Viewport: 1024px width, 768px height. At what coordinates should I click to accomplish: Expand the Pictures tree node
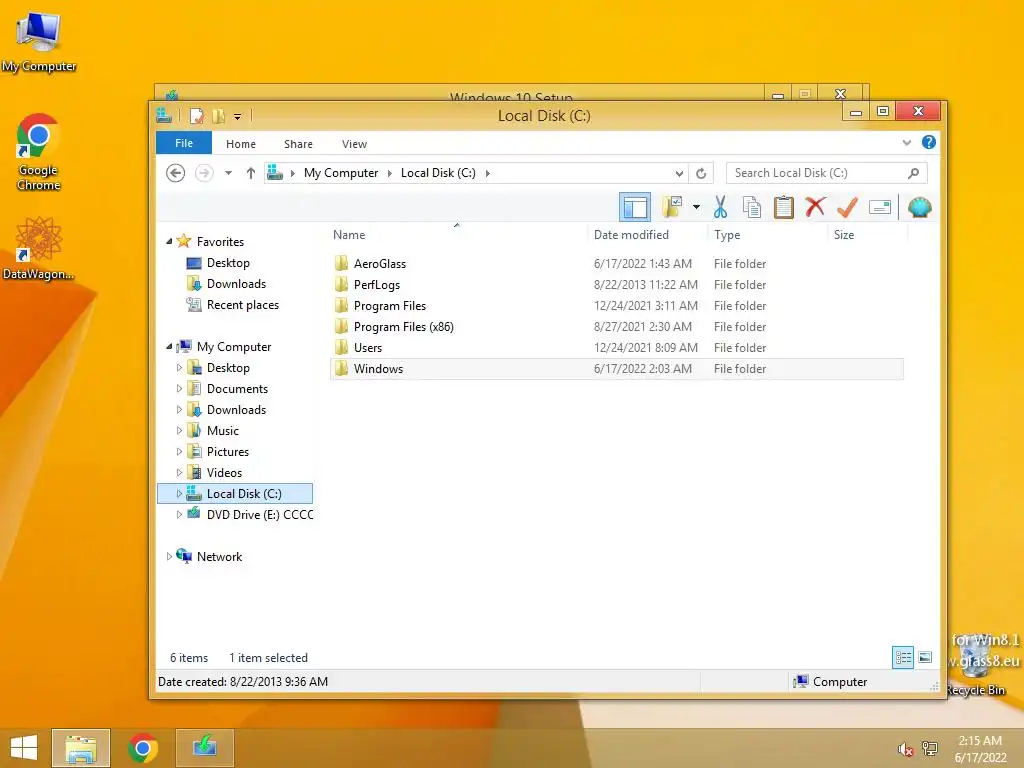(179, 451)
